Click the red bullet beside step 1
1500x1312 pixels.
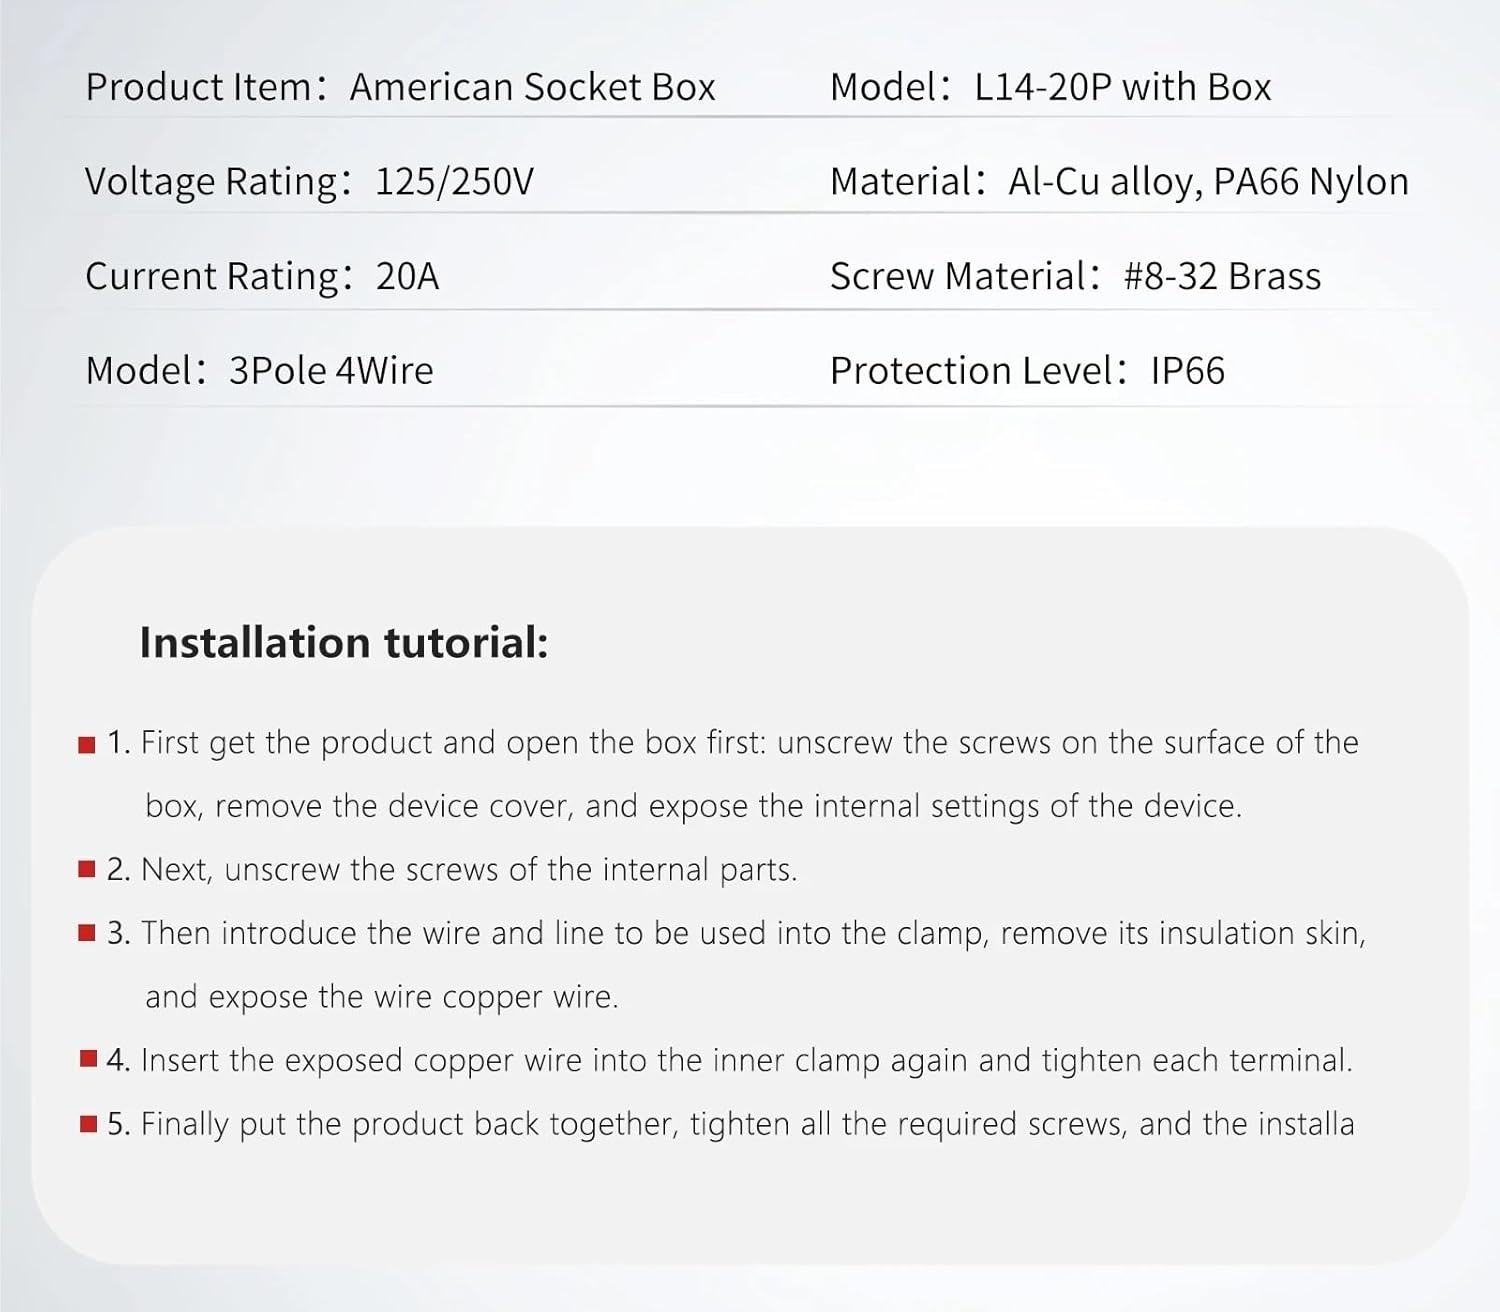click(87, 744)
